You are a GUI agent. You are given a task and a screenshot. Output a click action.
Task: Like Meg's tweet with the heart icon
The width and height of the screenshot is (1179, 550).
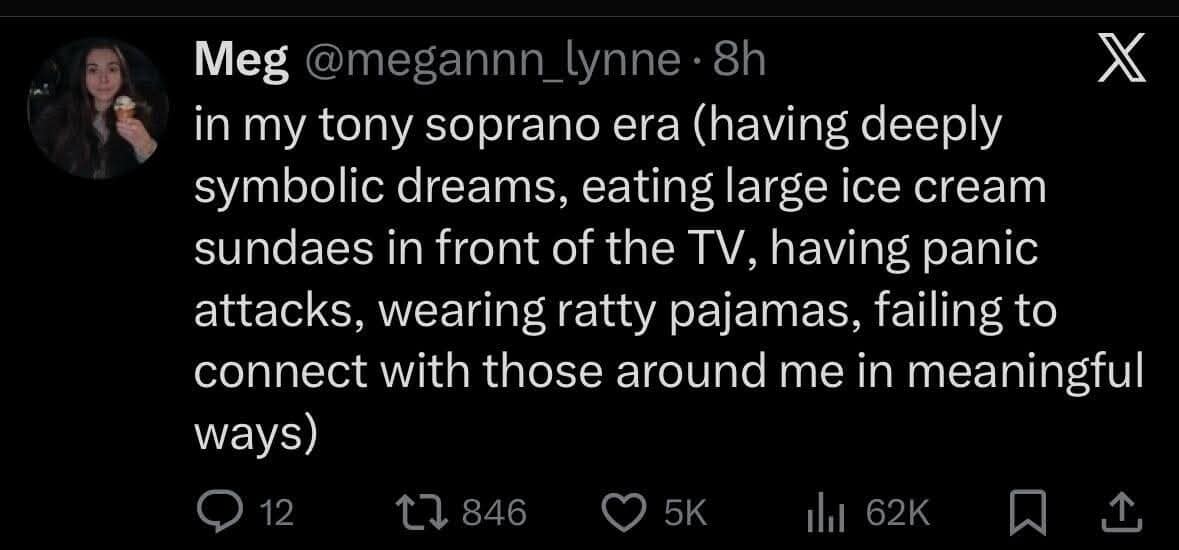pos(625,513)
